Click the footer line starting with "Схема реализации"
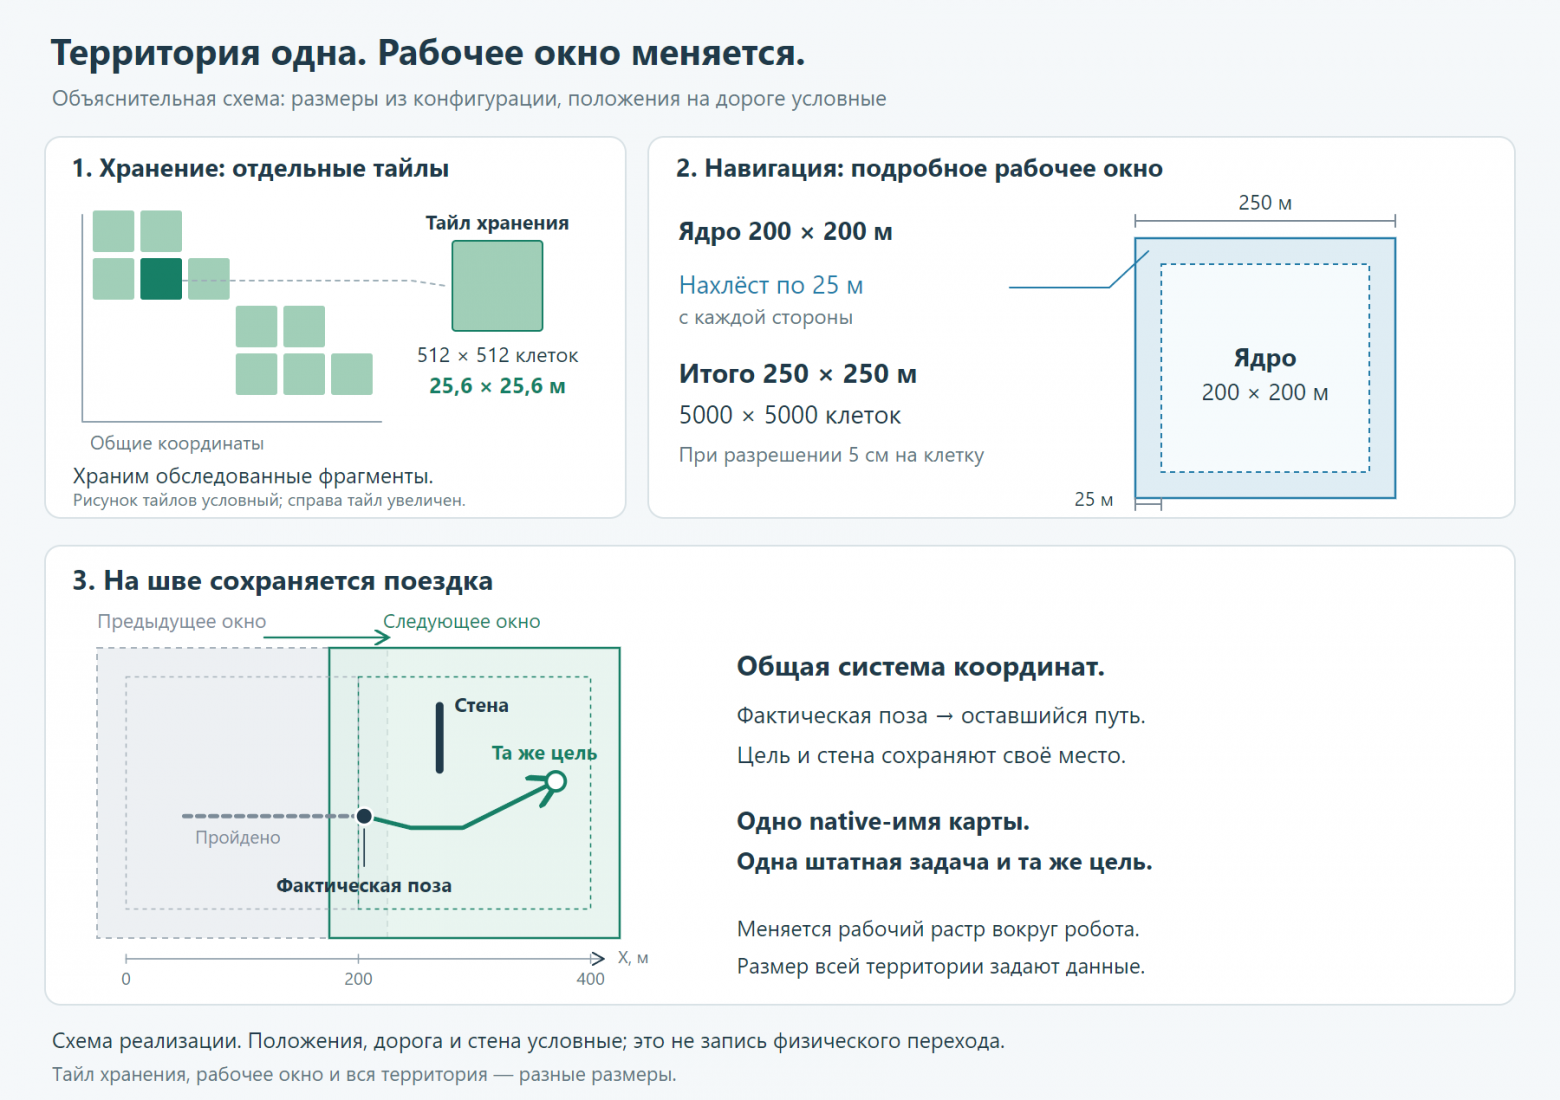The width and height of the screenshot is (1560, 1100). pos(528,1041)
